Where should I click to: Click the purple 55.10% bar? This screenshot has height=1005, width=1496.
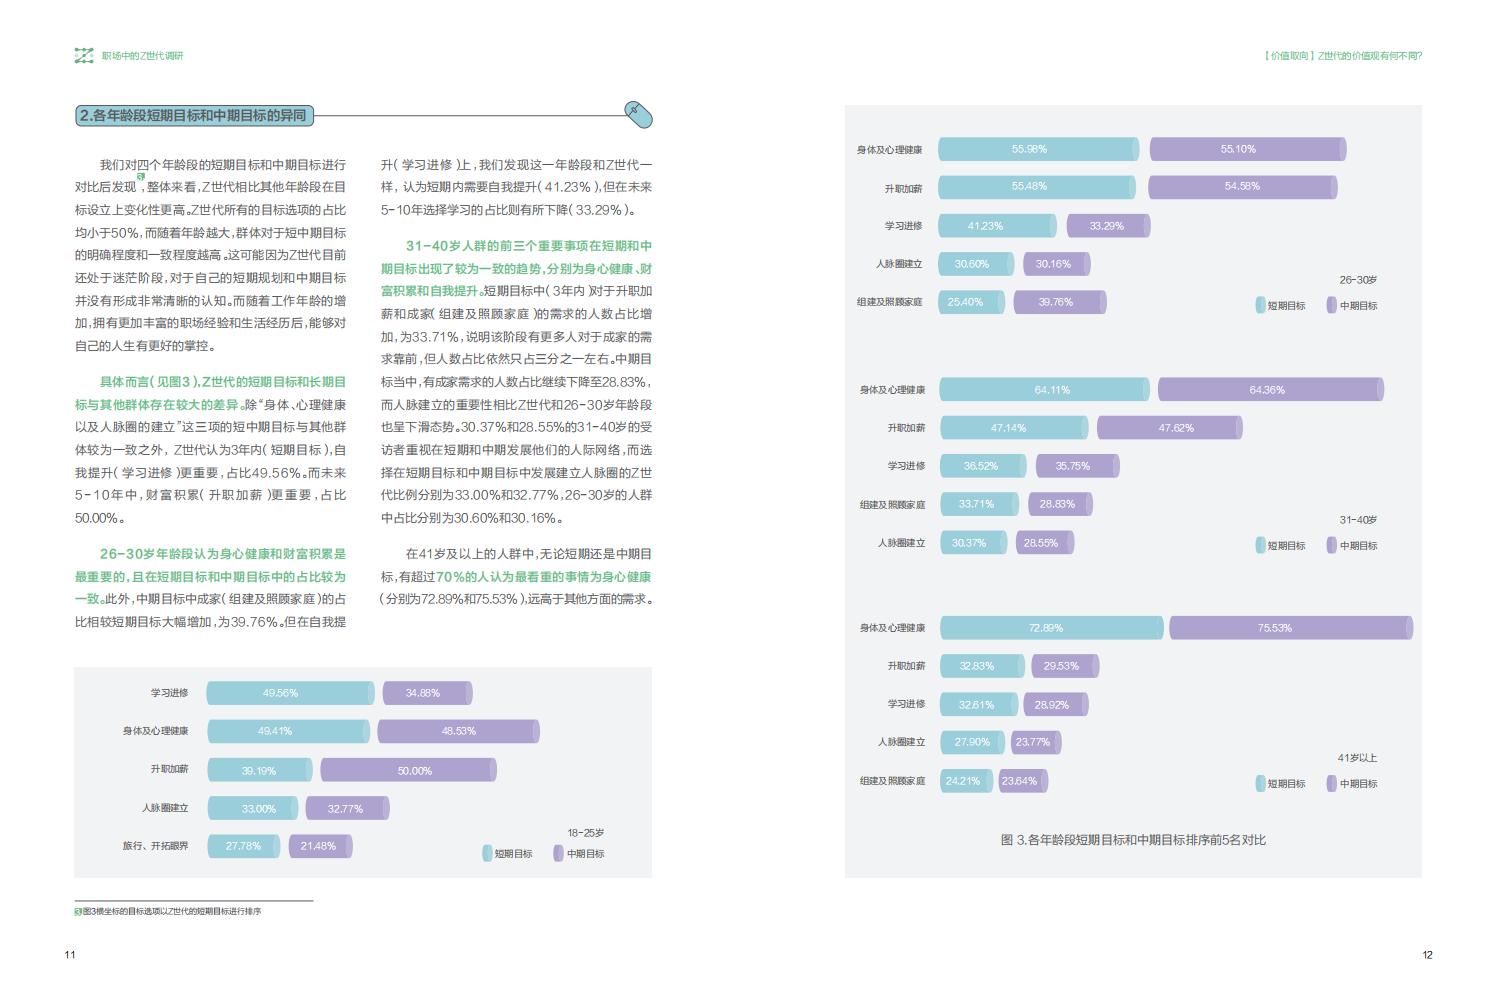pyautogui.click(x=1248, y=149)
